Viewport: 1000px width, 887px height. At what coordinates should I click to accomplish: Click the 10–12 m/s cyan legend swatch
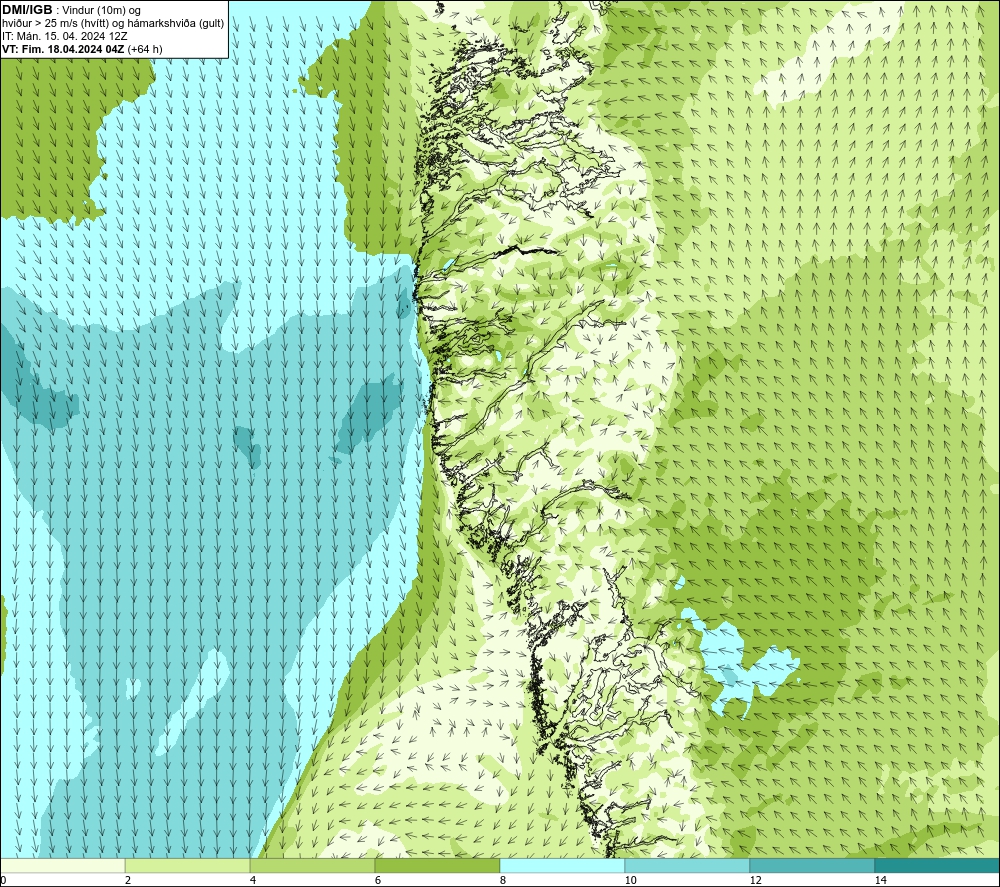point(688,865)
